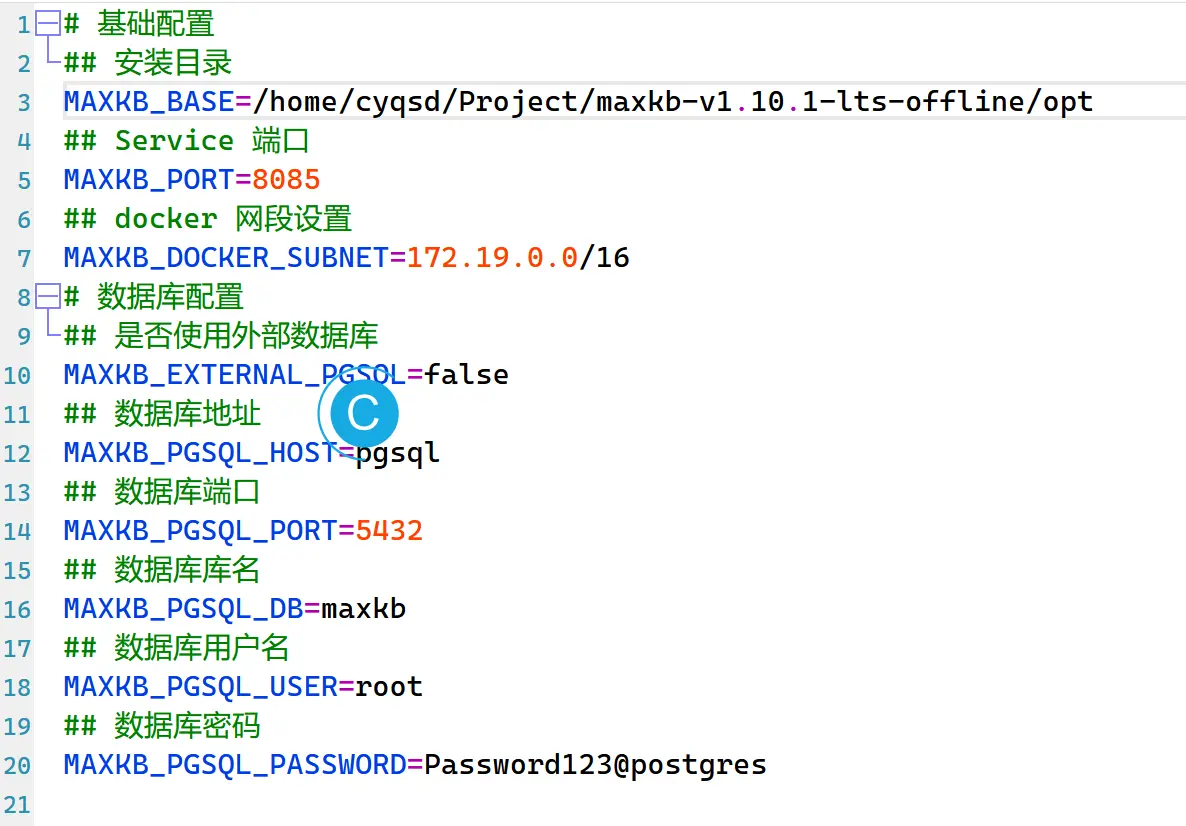
Task: Click the root username value
Action: 389,687
